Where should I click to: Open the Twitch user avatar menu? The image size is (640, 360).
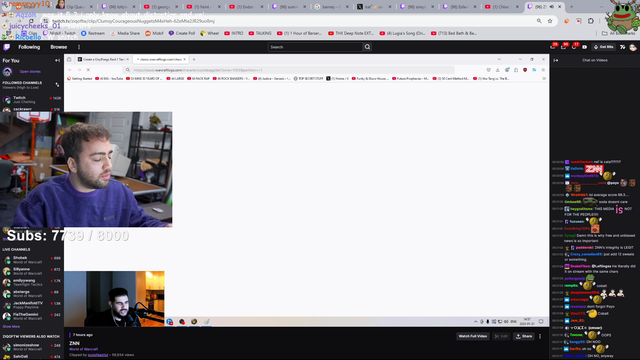click(x=633, y=47)
